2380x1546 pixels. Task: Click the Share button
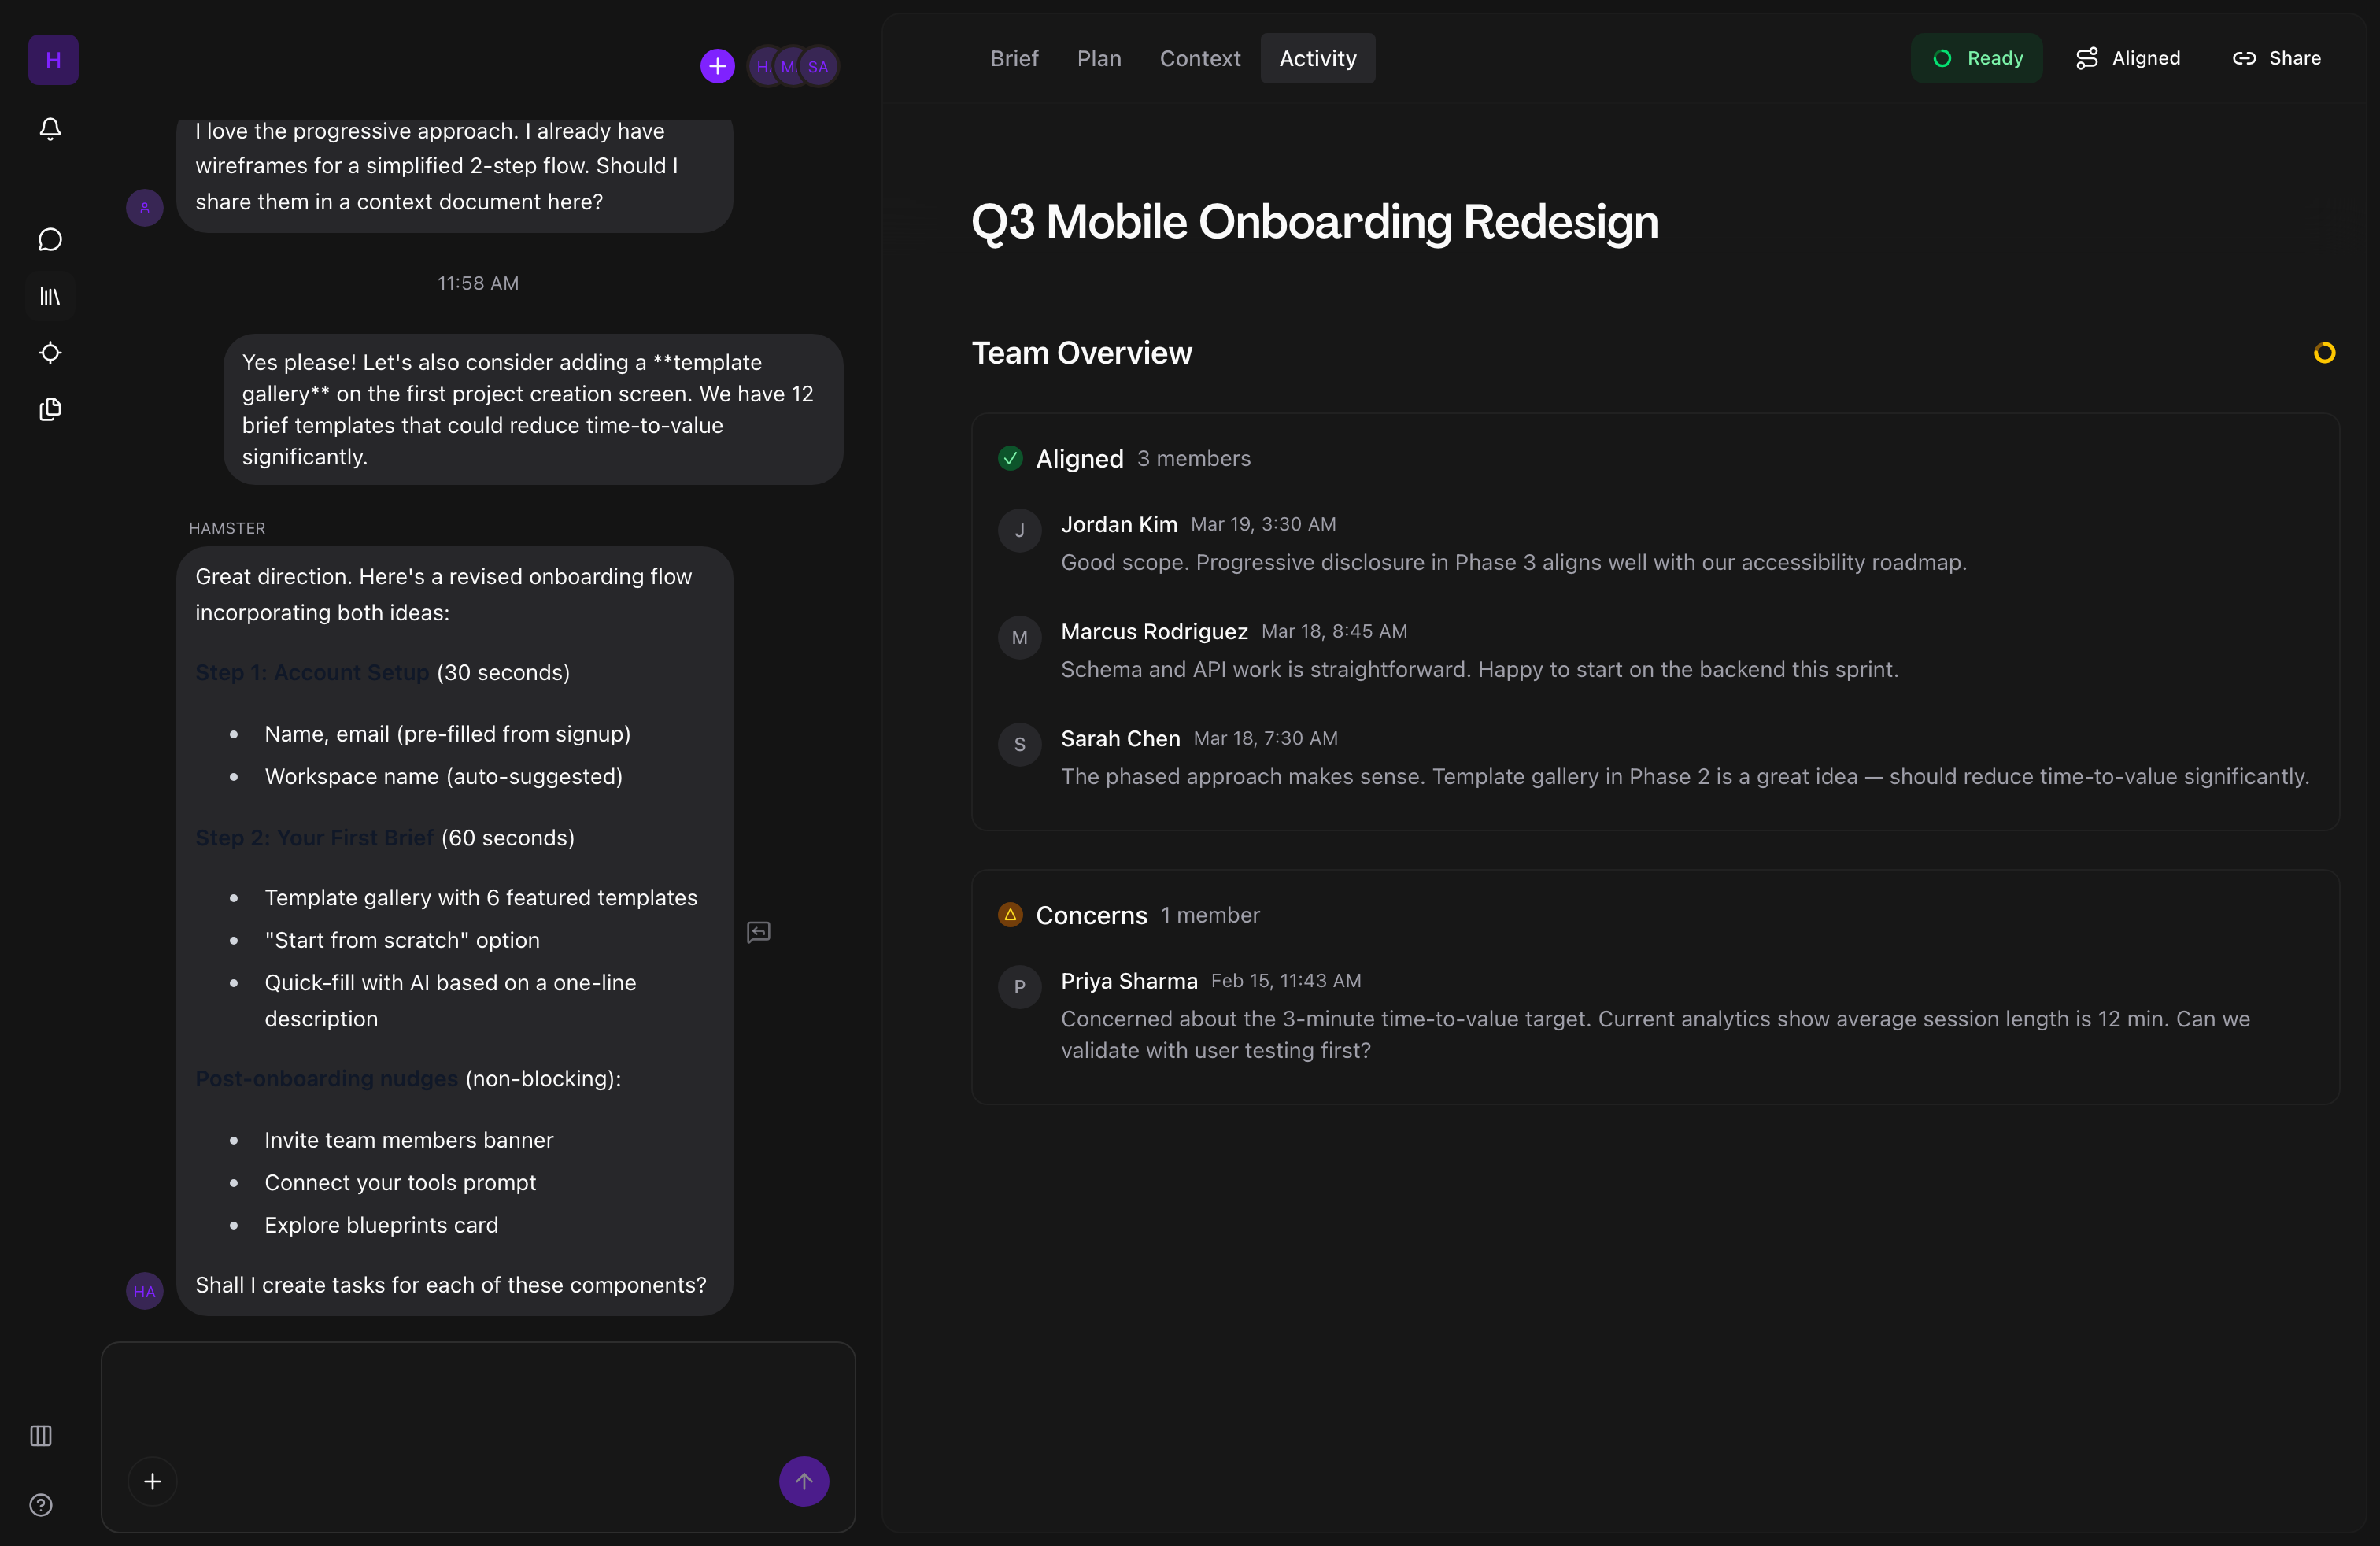[x=2277, y=58]
